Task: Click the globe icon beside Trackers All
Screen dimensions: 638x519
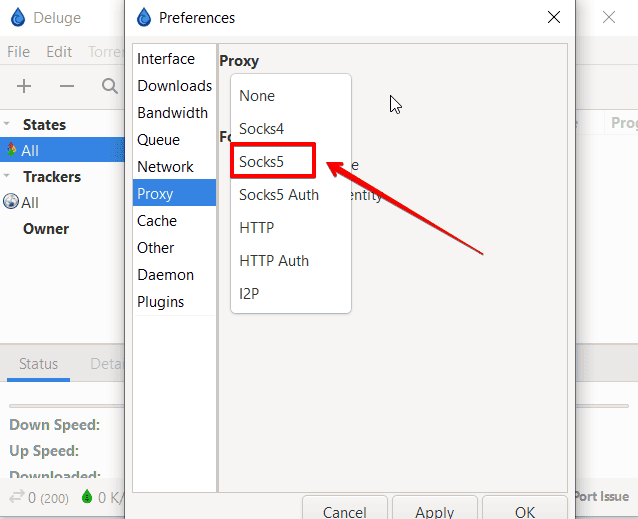Action: click(11, 202)
